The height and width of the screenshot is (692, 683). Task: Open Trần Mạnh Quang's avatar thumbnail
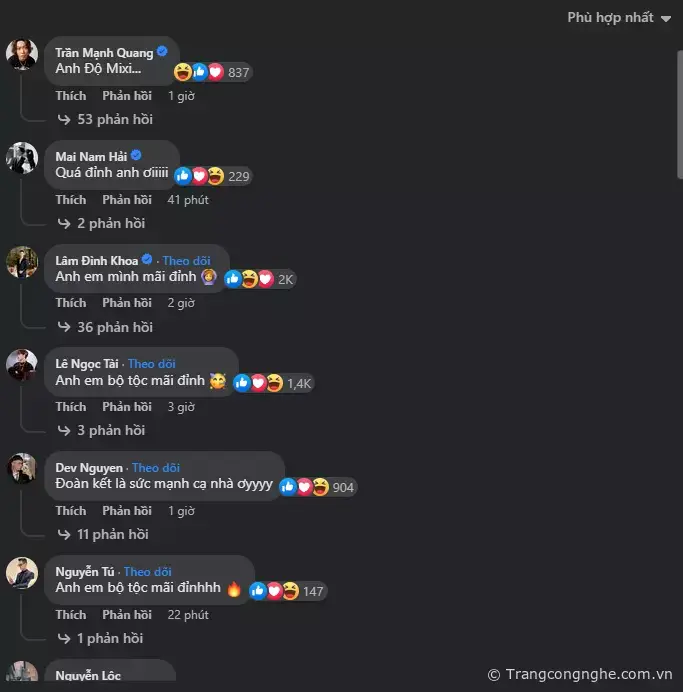coord(22,54)
